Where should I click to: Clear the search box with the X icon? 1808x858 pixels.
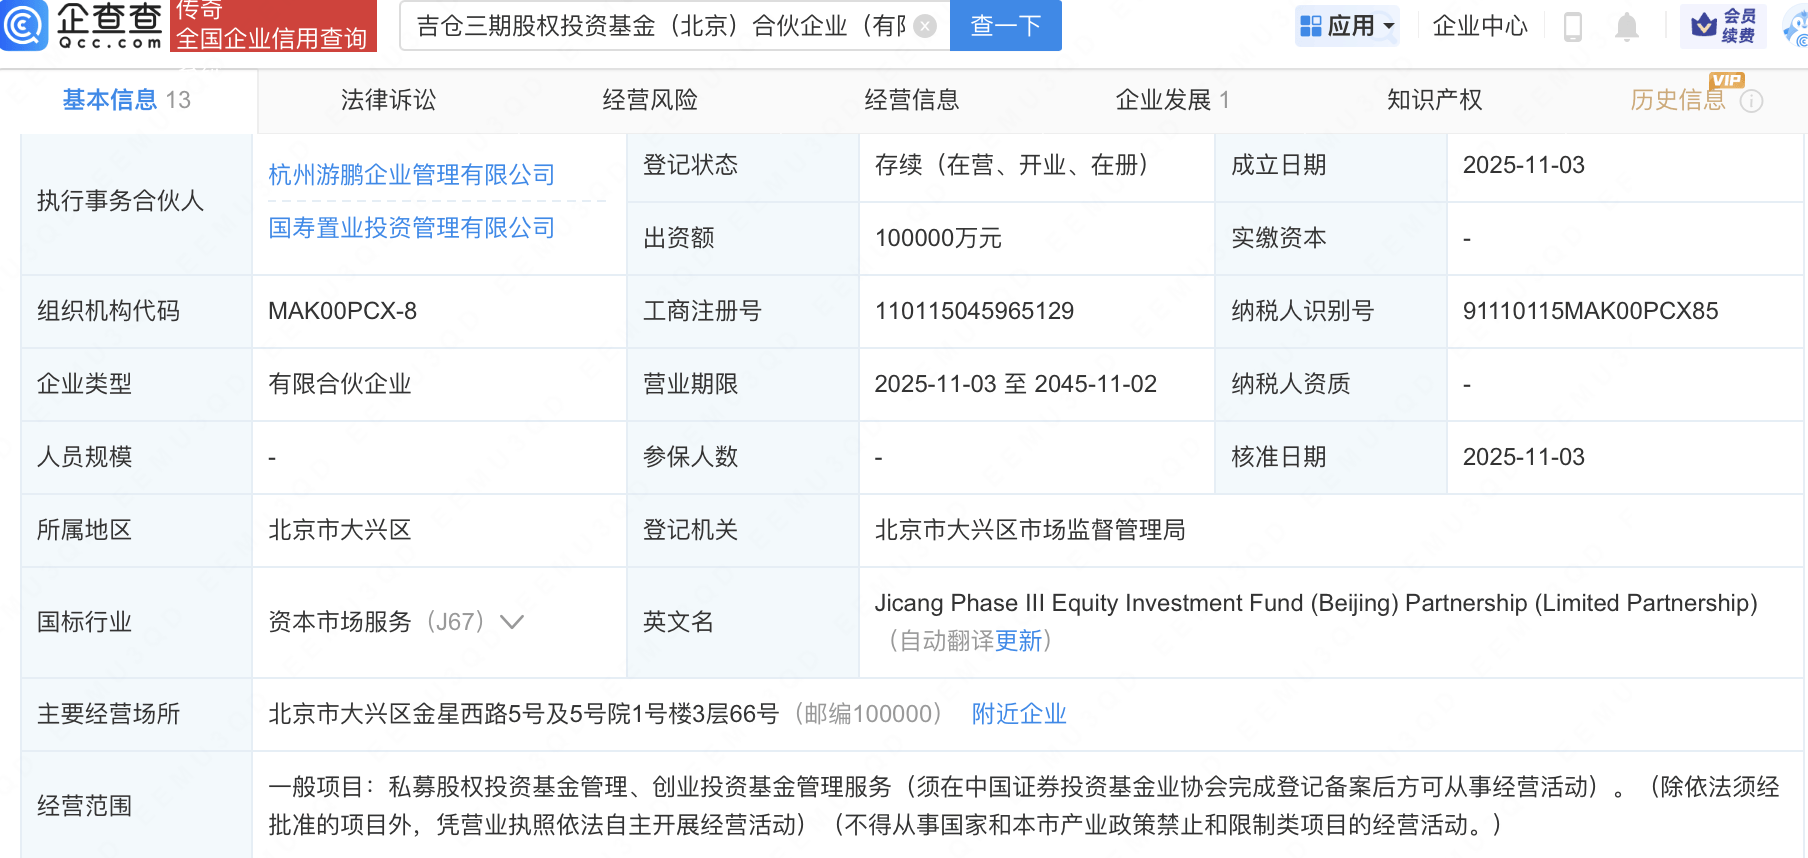(x=926, y=26)
